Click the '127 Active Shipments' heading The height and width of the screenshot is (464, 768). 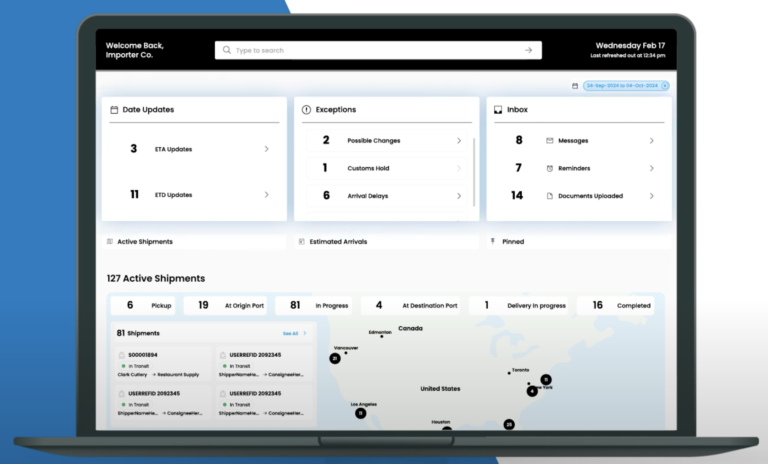156,278
